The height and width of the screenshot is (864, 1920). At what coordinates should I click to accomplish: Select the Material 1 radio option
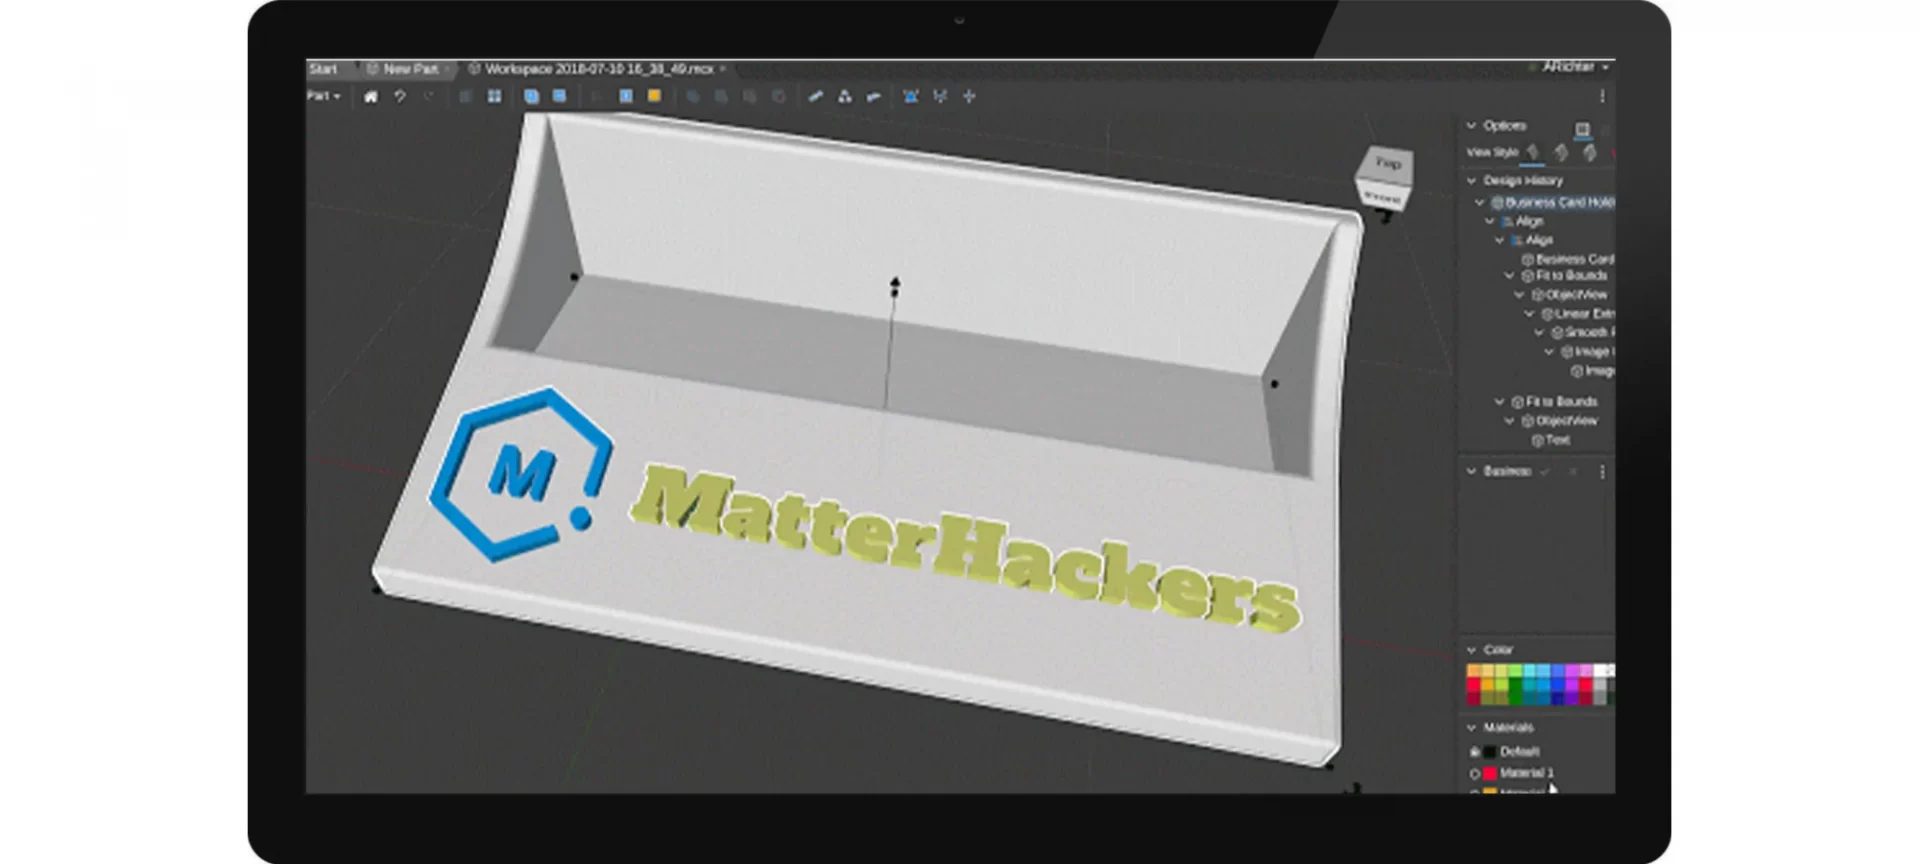click(1475, 773)
